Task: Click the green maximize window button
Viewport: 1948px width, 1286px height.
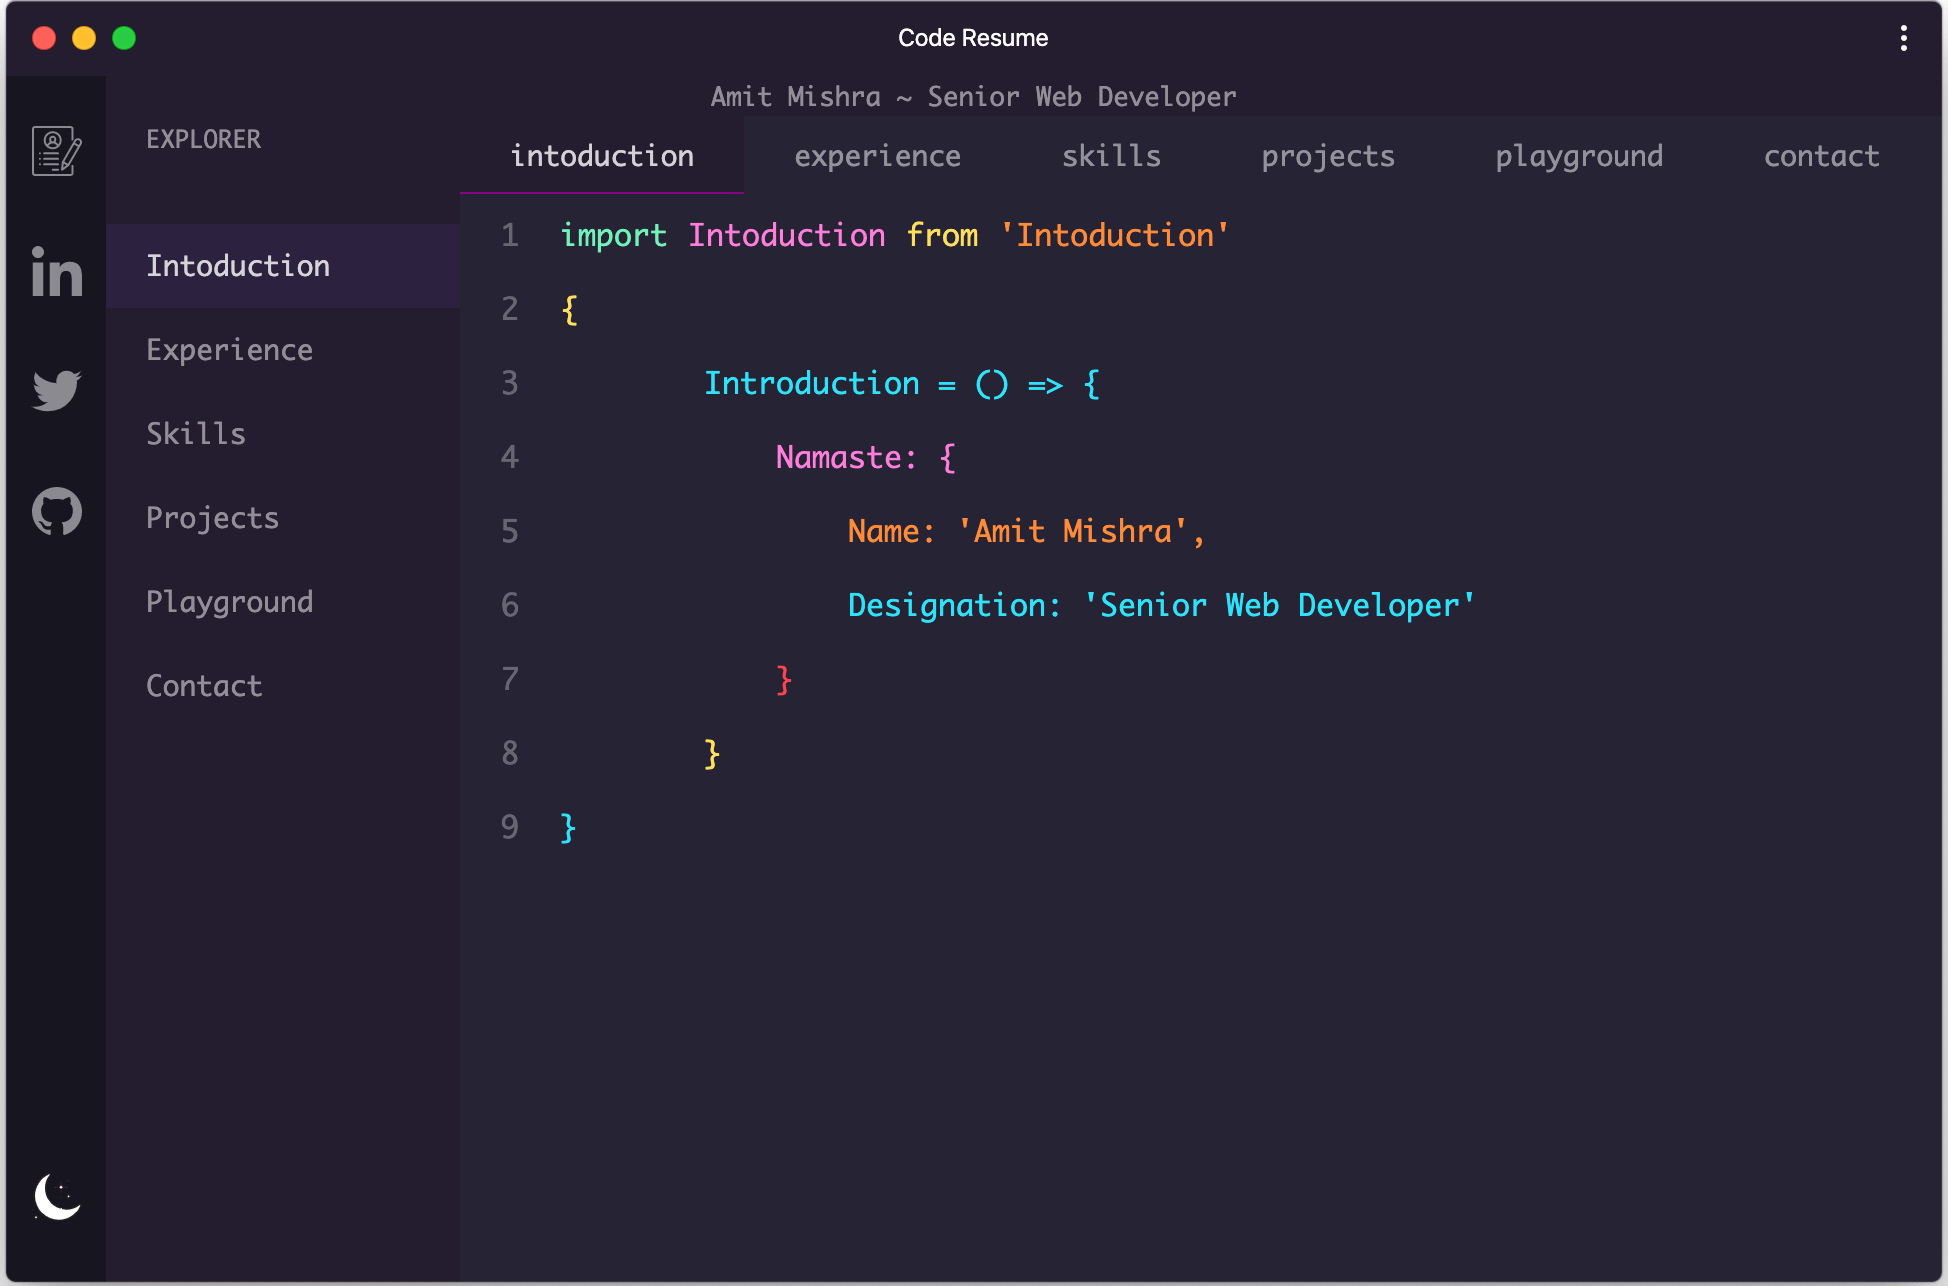Action: (124, 38)
